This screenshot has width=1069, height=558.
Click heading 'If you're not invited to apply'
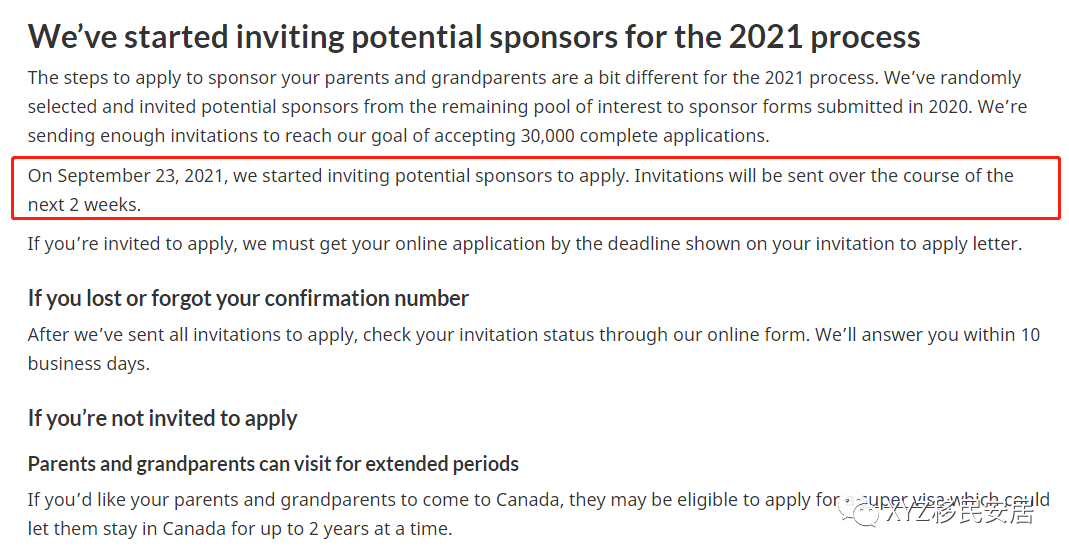[x=162, y=418]
